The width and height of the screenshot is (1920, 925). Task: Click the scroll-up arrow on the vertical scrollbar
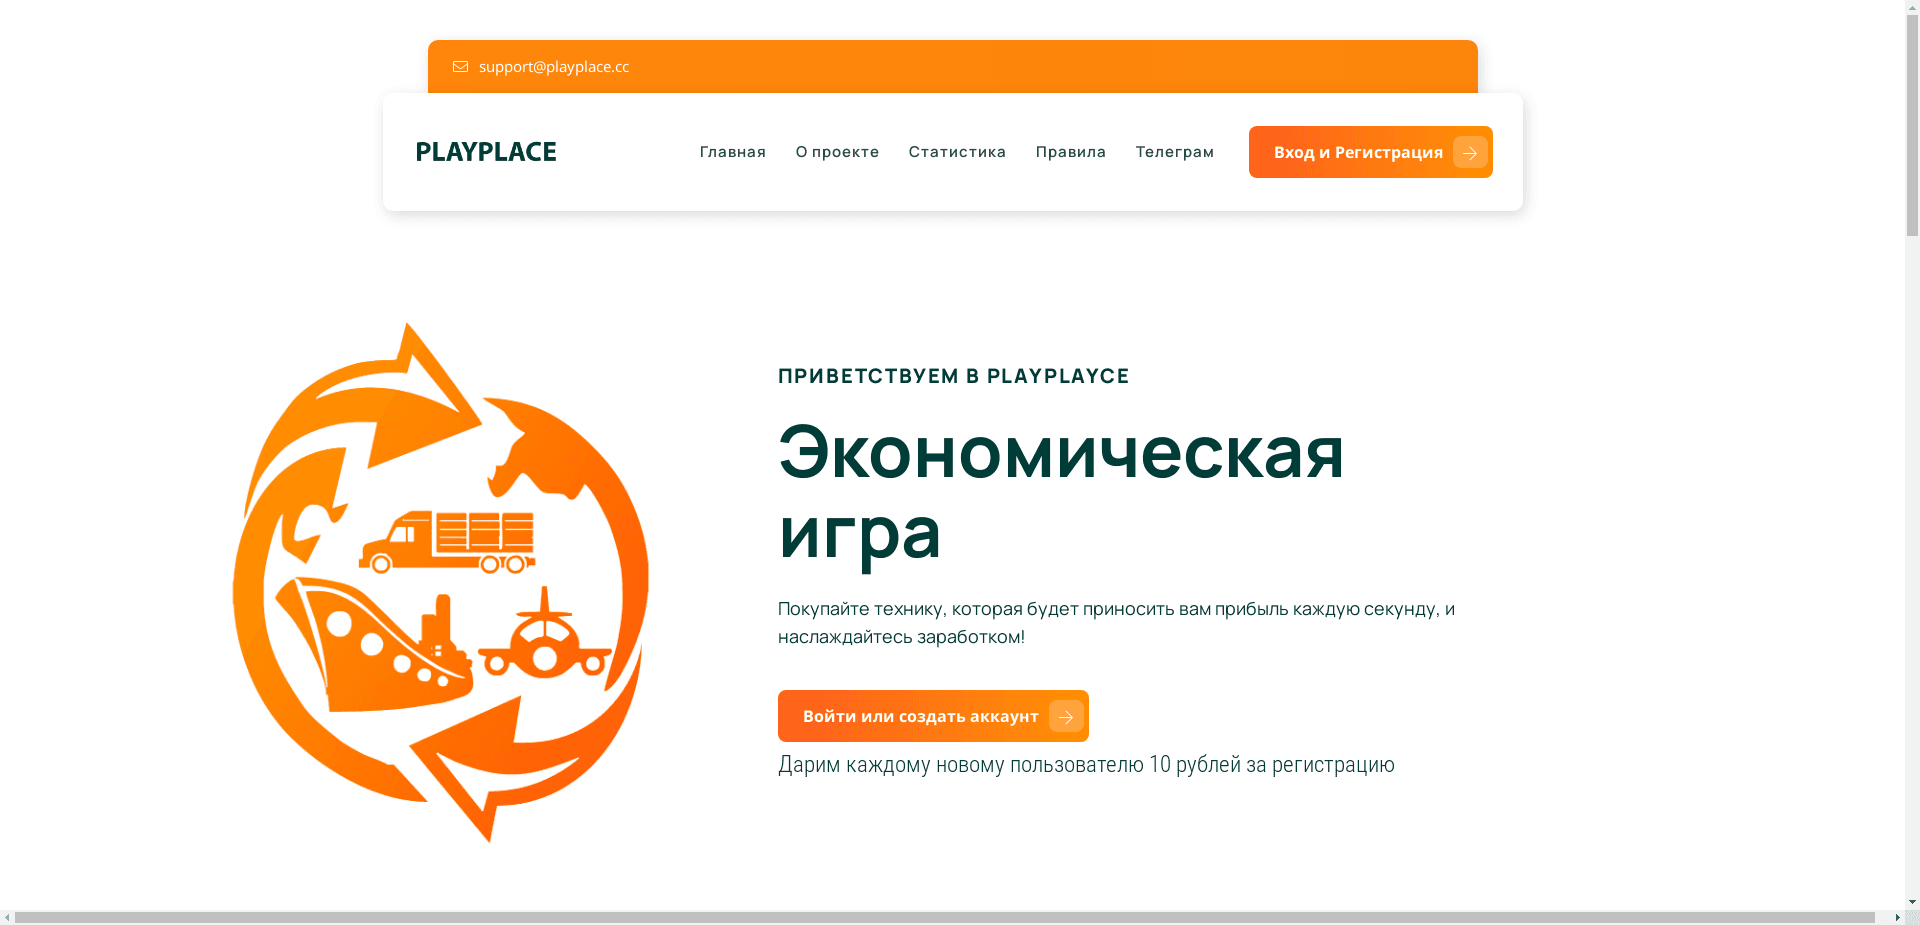[x=1910, y=6]
